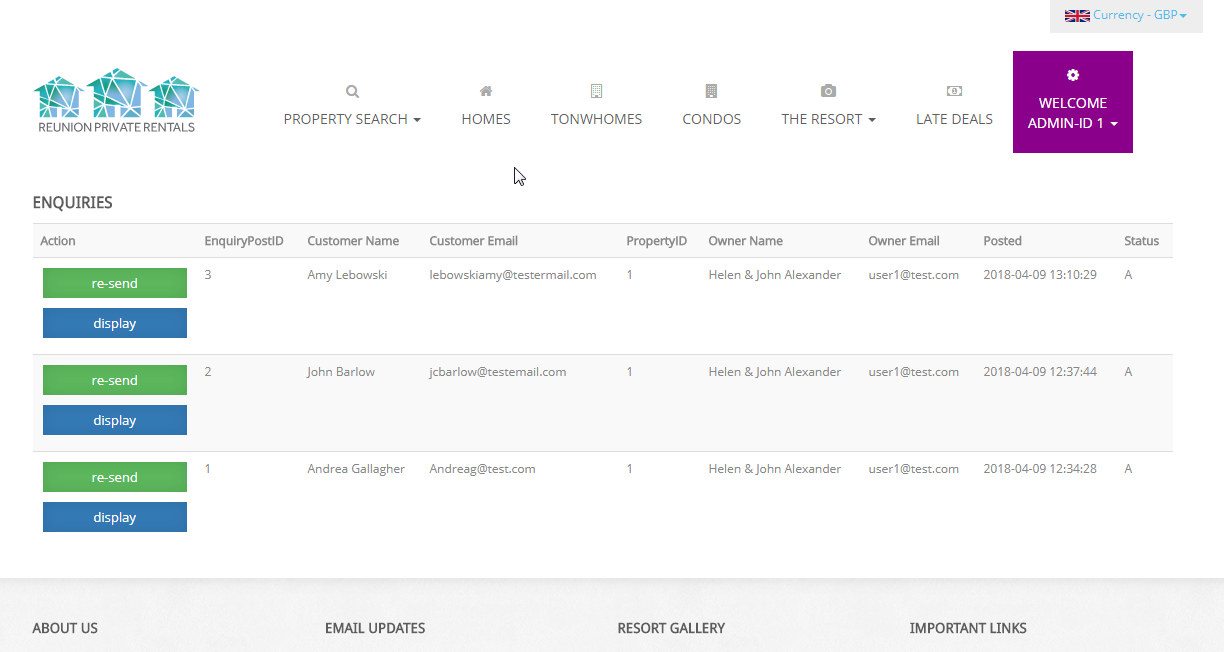Click the Resort Gallery footer heading
The image size is (1224, 652).
click(x=671, y=628)
